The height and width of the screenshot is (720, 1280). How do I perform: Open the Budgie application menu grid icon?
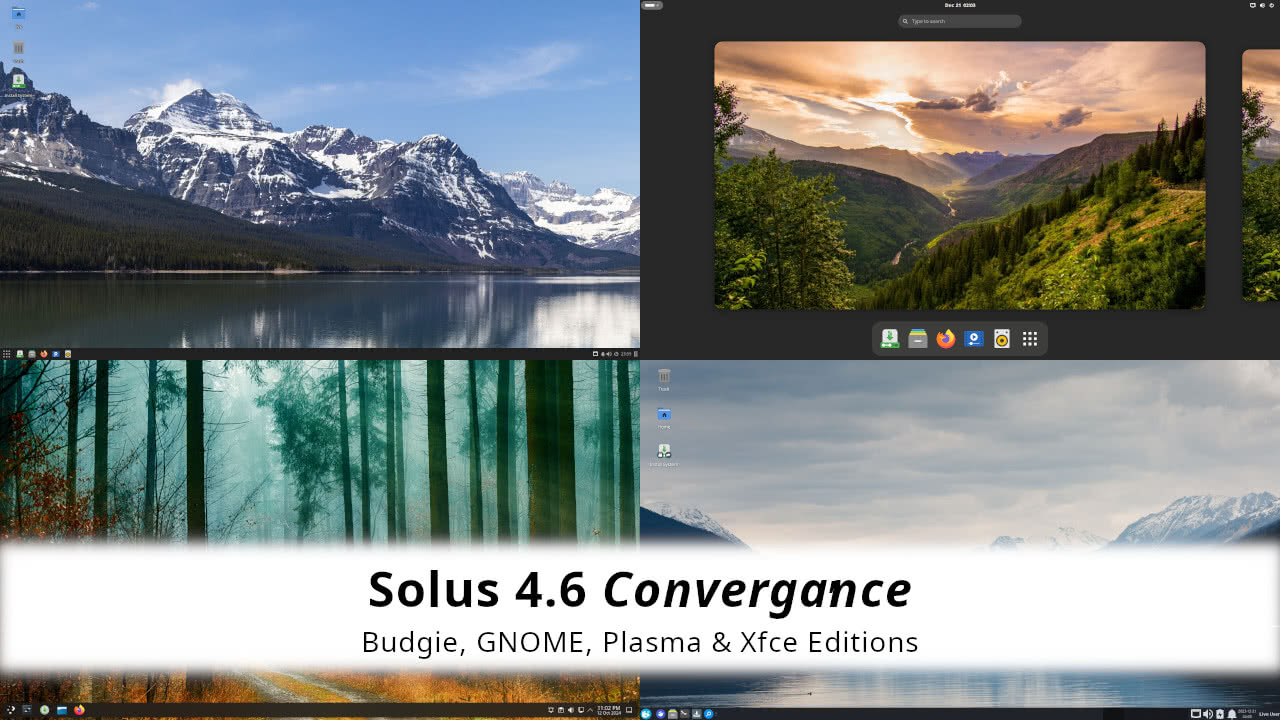pos(6,354)
